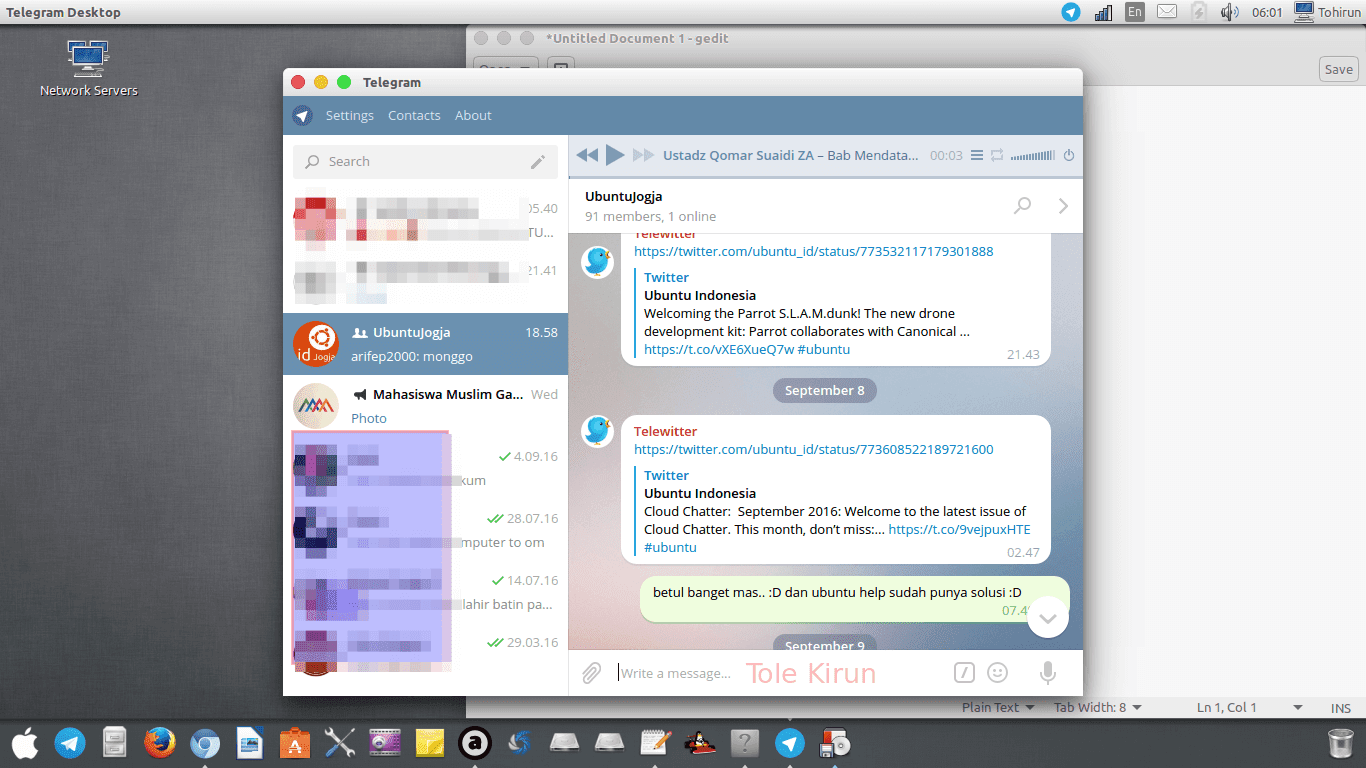Screen dimensions: 1366x768
Task: Click the paperclip attach file icon
Action: (591, 673)
